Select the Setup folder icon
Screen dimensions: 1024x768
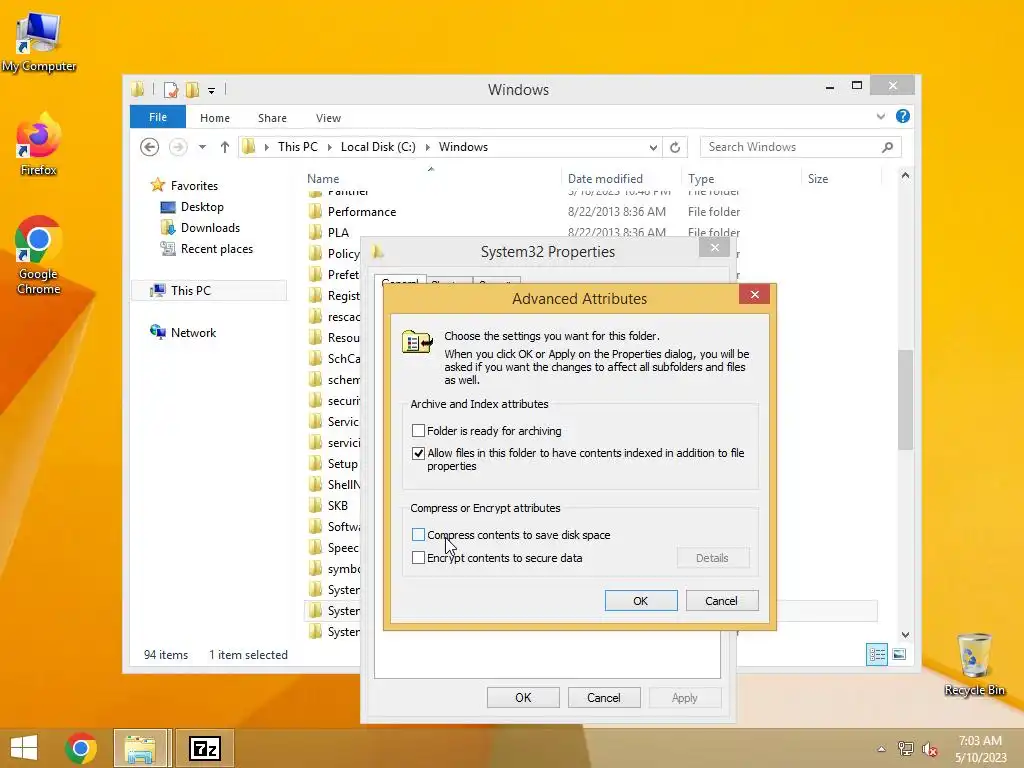315,464
